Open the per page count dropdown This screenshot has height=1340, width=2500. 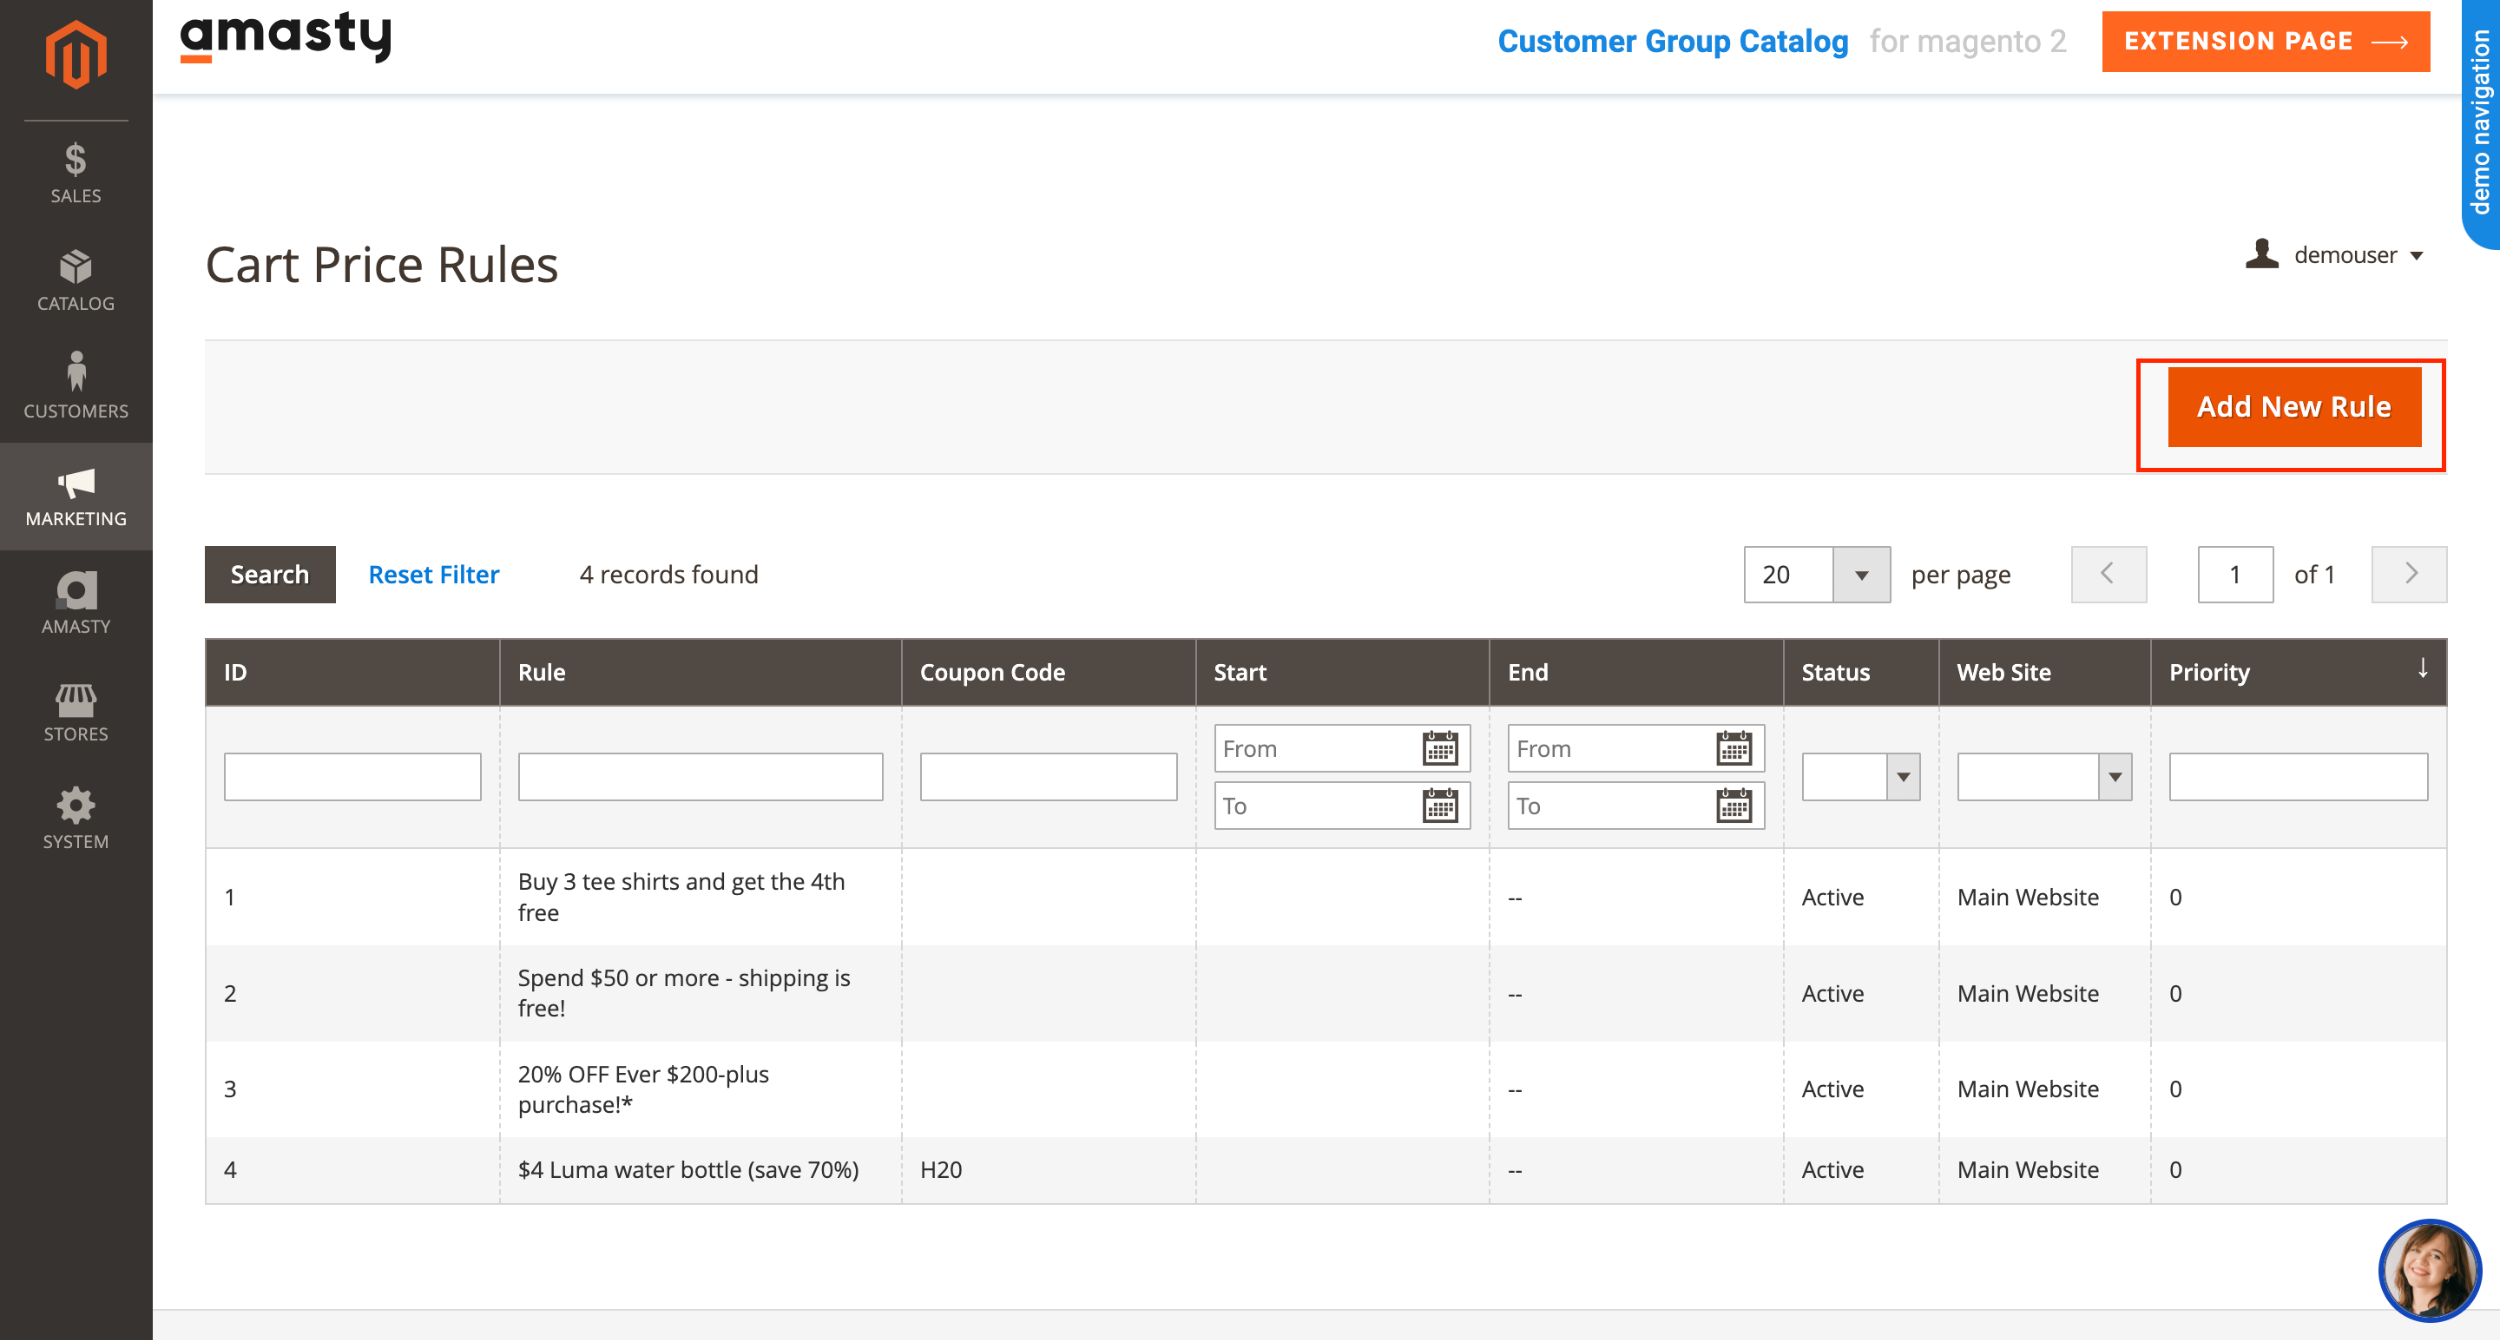(1862, 574)
